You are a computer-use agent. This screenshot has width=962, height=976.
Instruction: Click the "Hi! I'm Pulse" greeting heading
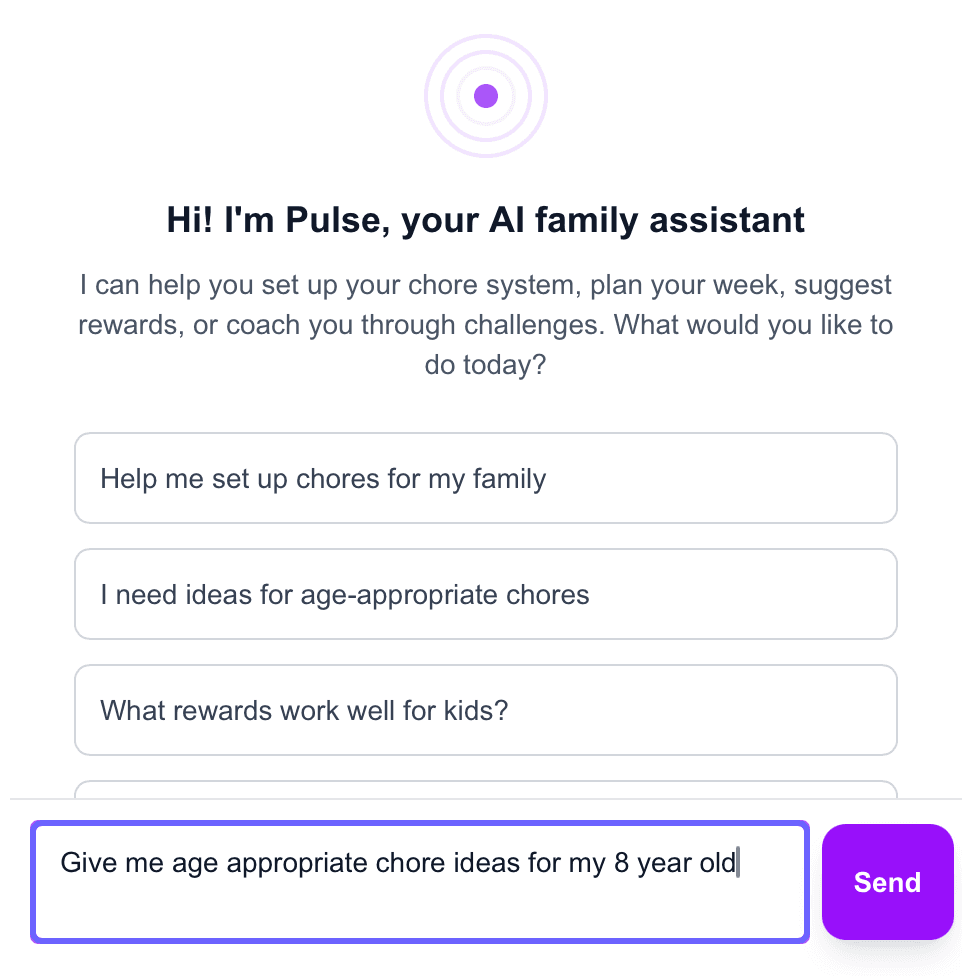485,220
